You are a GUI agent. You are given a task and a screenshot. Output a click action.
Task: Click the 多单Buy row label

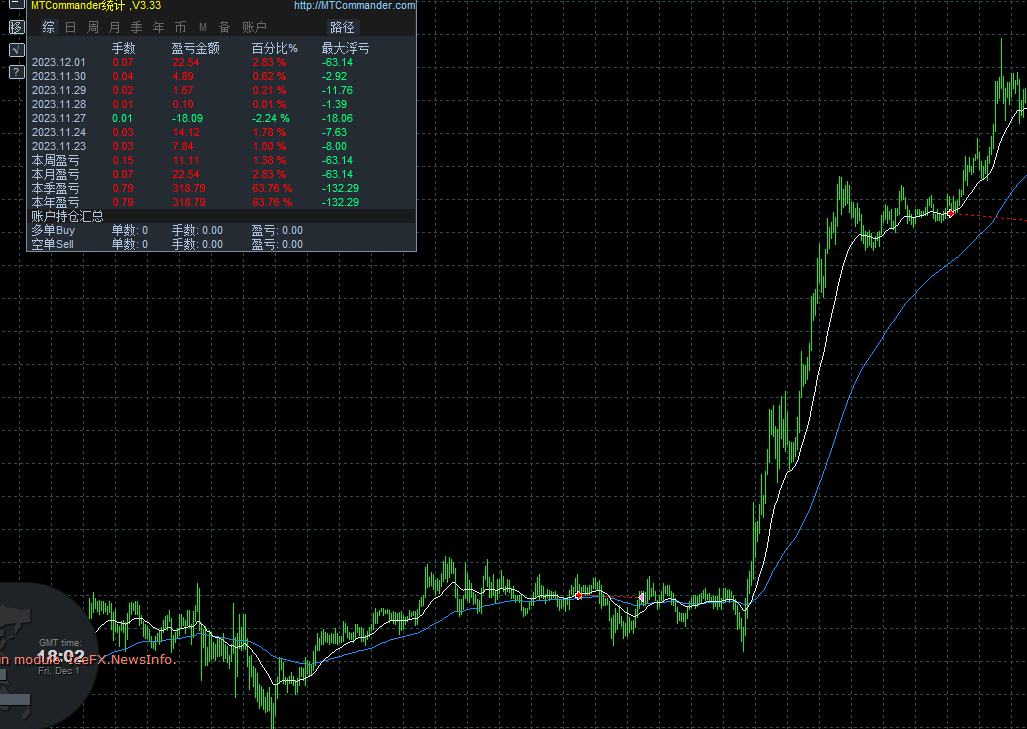click(x=53, y=231)
